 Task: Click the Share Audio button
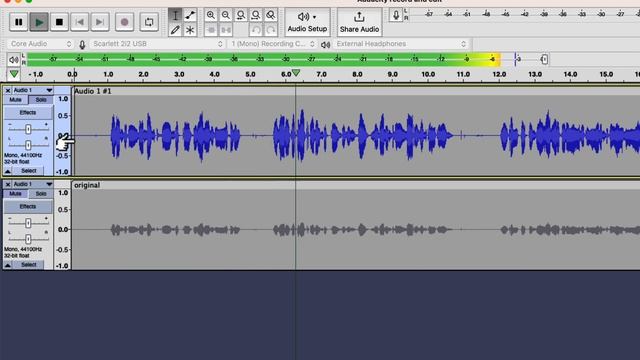click(359, 22)
